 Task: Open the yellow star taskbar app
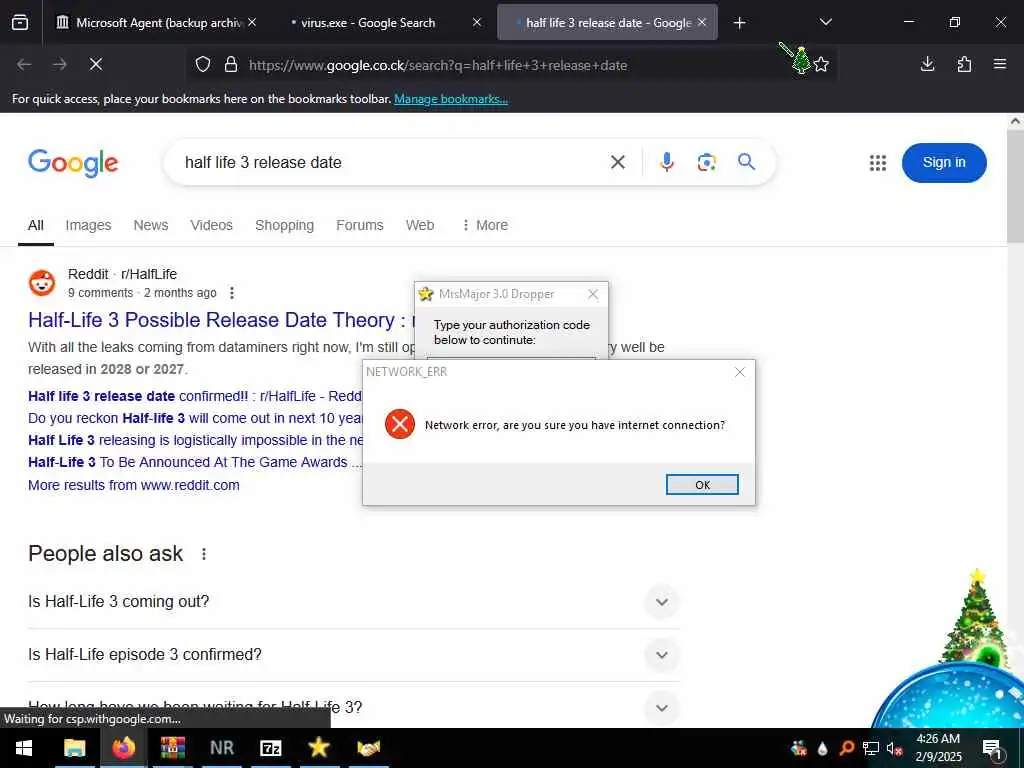coord(319,748)
